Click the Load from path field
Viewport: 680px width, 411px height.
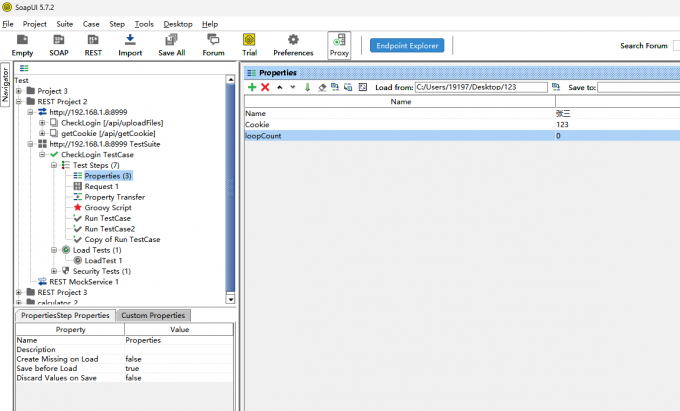tap(481, 87)
